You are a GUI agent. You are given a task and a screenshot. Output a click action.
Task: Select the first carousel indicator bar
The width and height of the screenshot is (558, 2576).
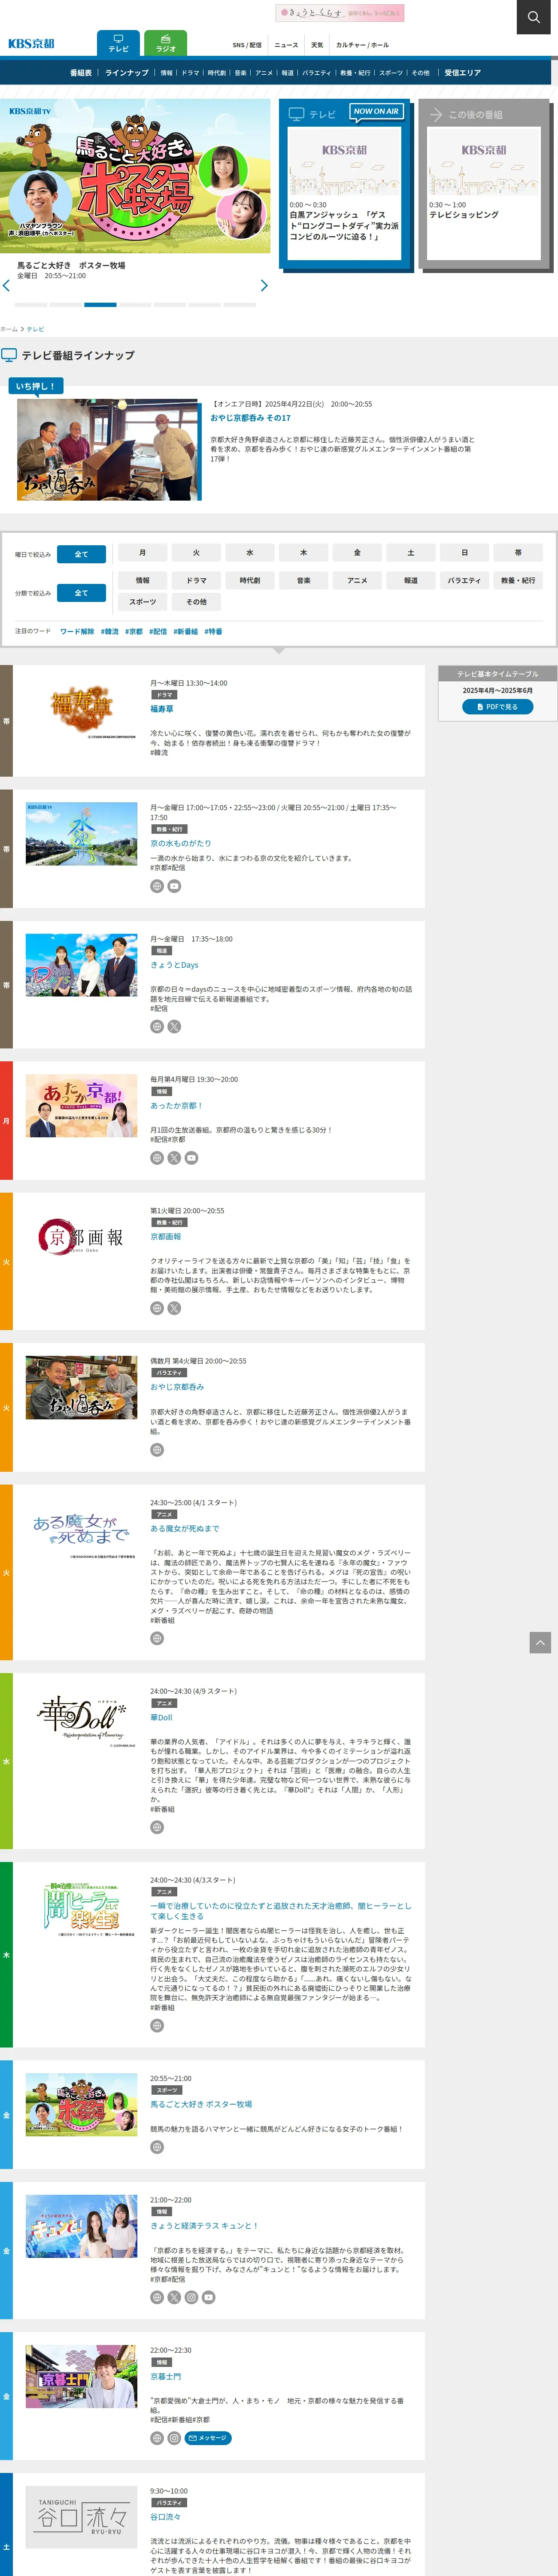31,304
